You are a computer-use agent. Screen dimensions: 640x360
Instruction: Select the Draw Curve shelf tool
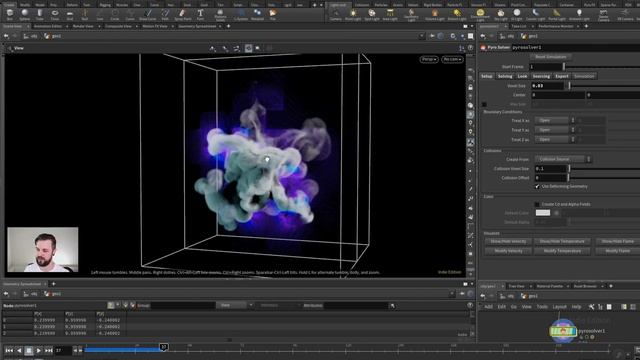(147, 15)
